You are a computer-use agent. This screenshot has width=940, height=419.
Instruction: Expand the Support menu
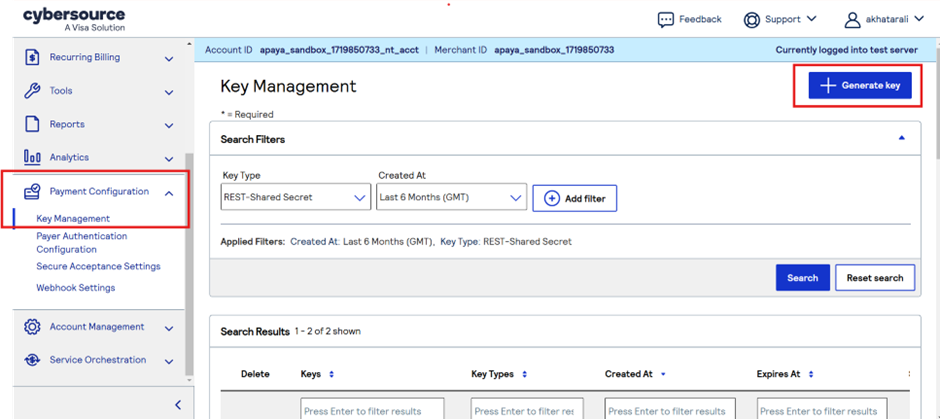coord(781,19)
